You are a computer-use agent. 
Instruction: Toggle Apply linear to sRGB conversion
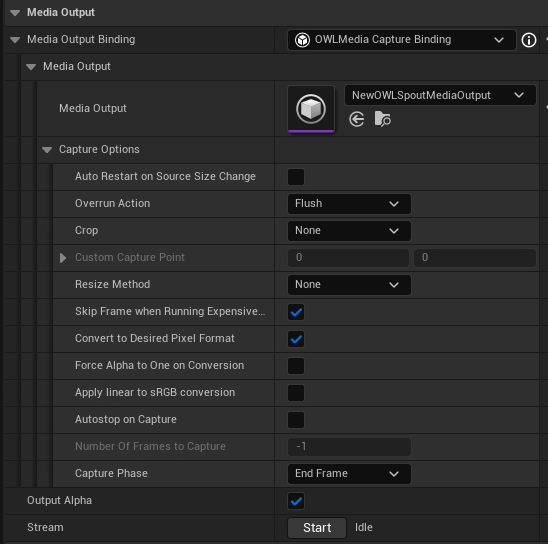pos(296,393)
